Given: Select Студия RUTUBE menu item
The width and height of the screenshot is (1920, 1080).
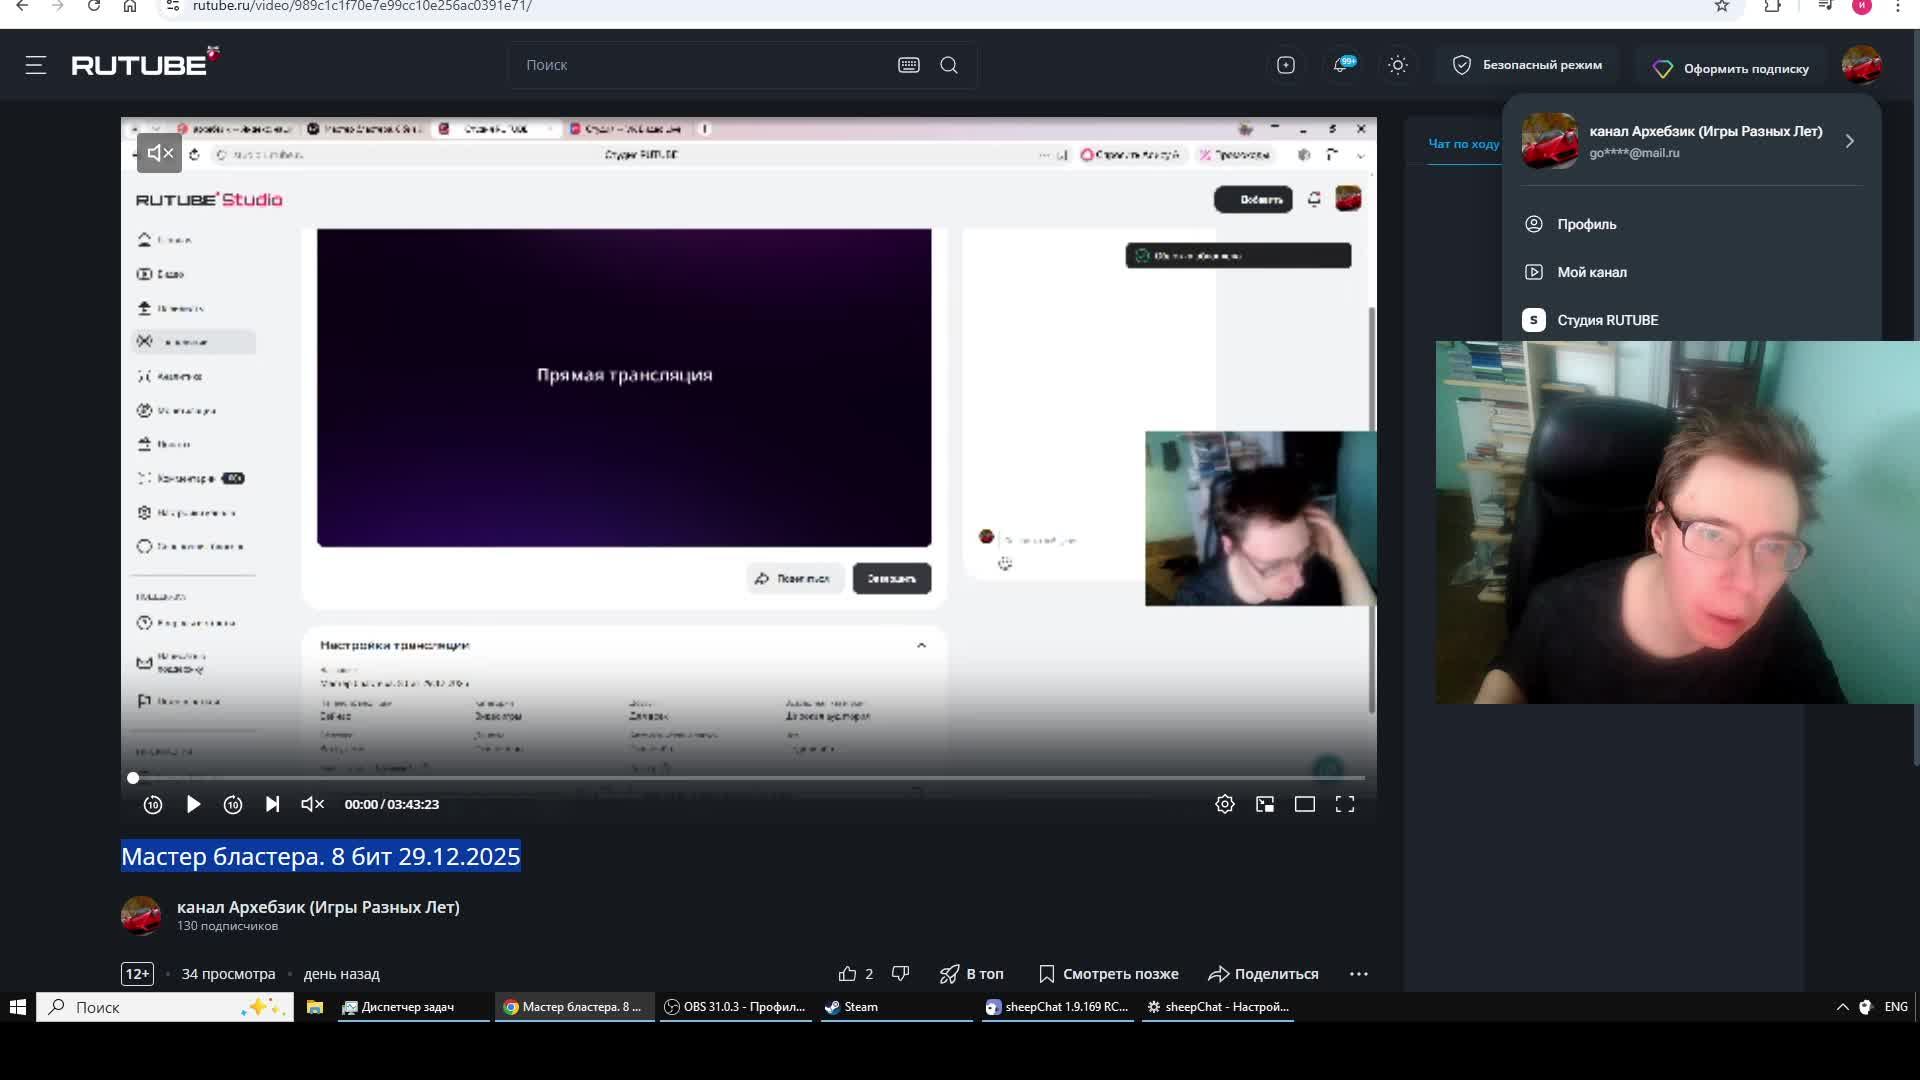Looking at the screenshot, I should (x=1607, y=320).
